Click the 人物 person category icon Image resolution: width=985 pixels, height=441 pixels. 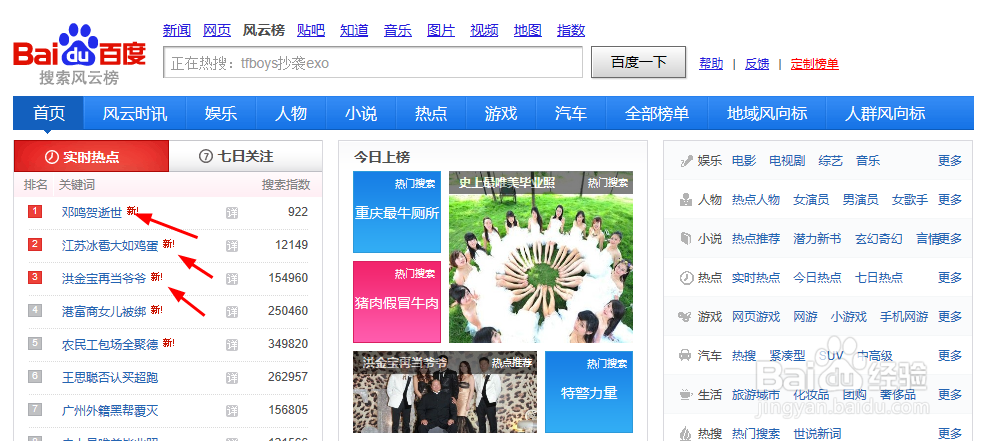pos(686,200)
